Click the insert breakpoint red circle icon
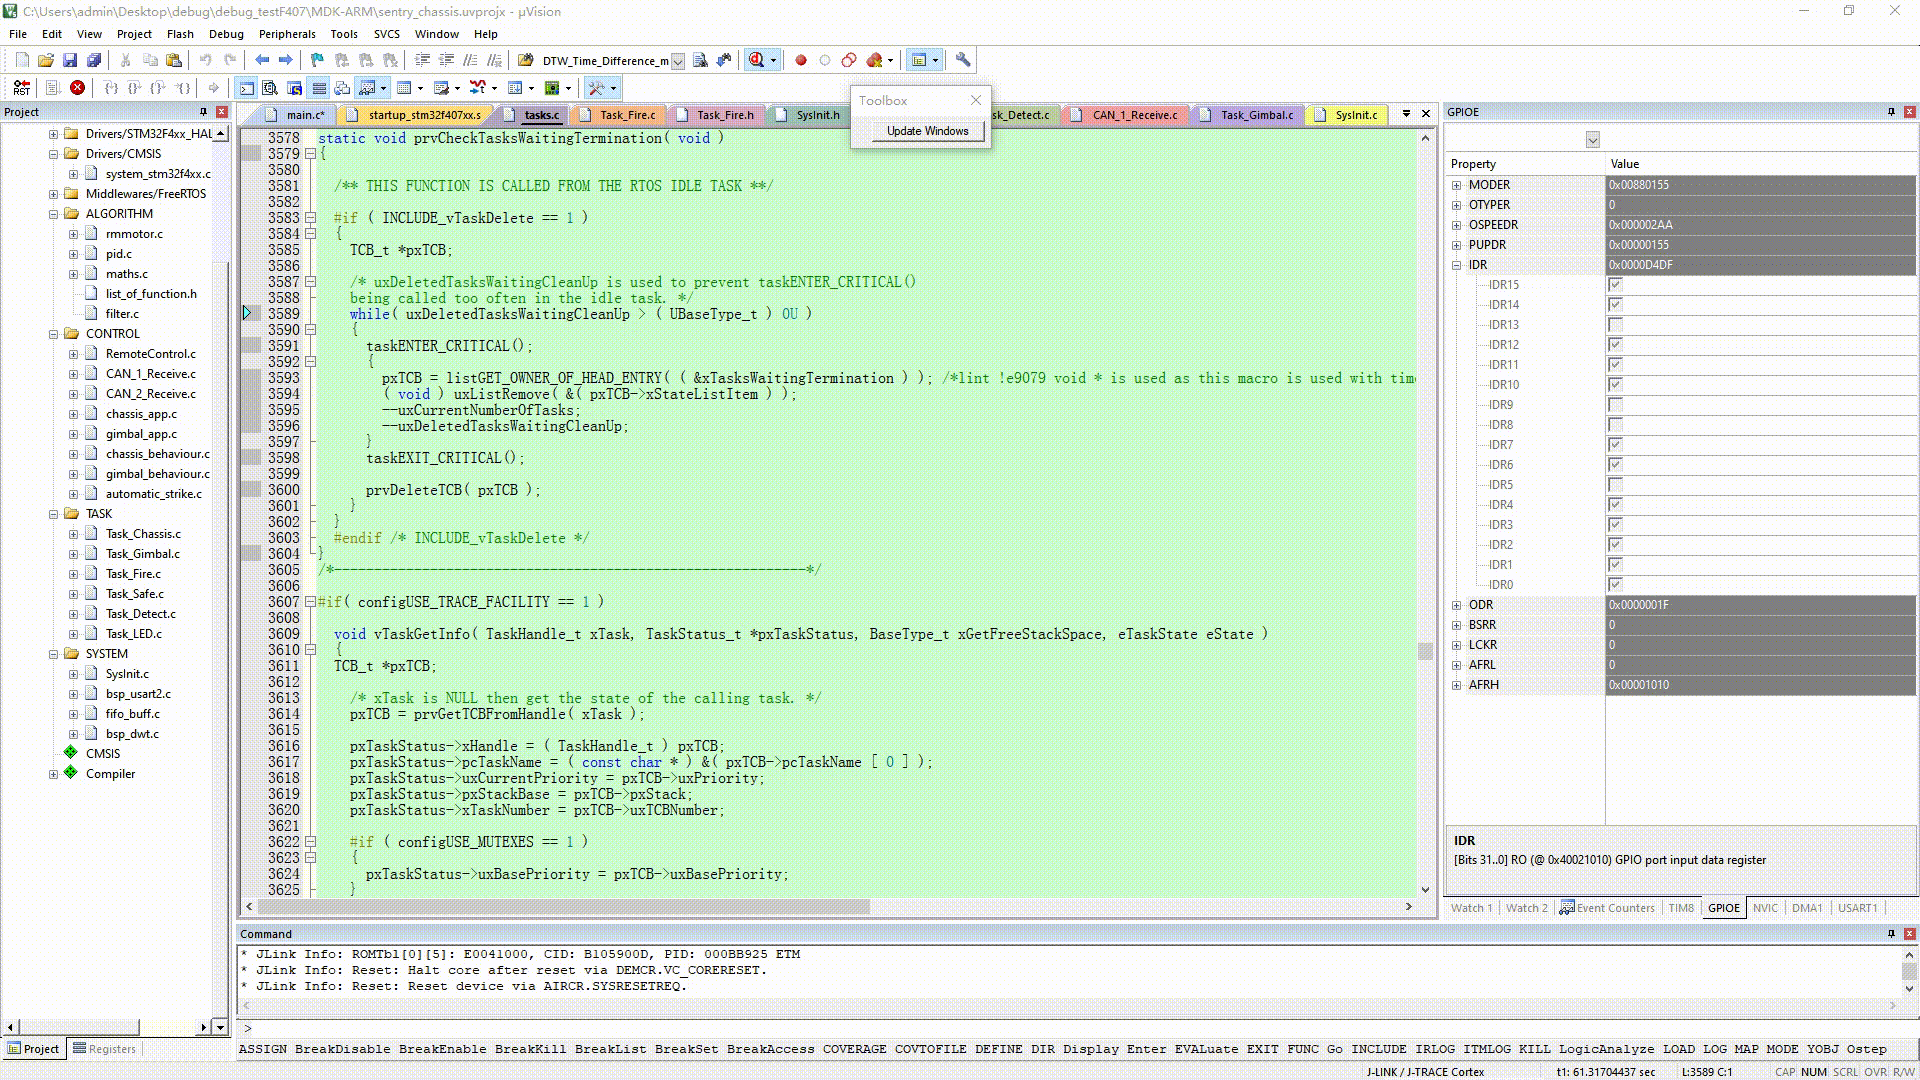 (801, 60)
